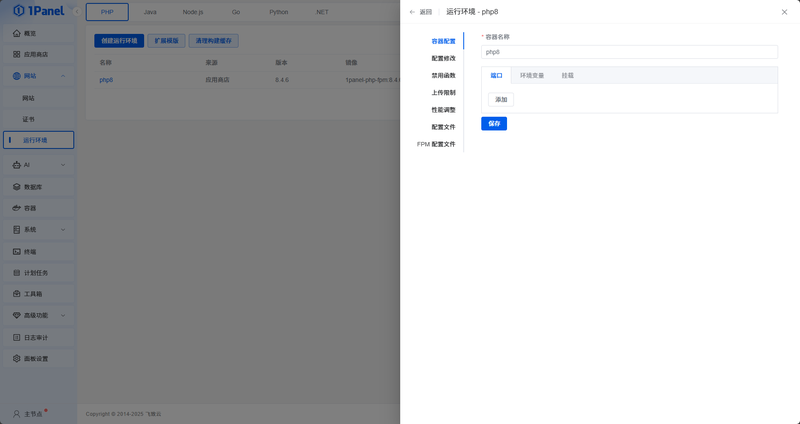Viewport: 800px width, 424px height.
Task: Switch to the Python tab
Action: 279,12
